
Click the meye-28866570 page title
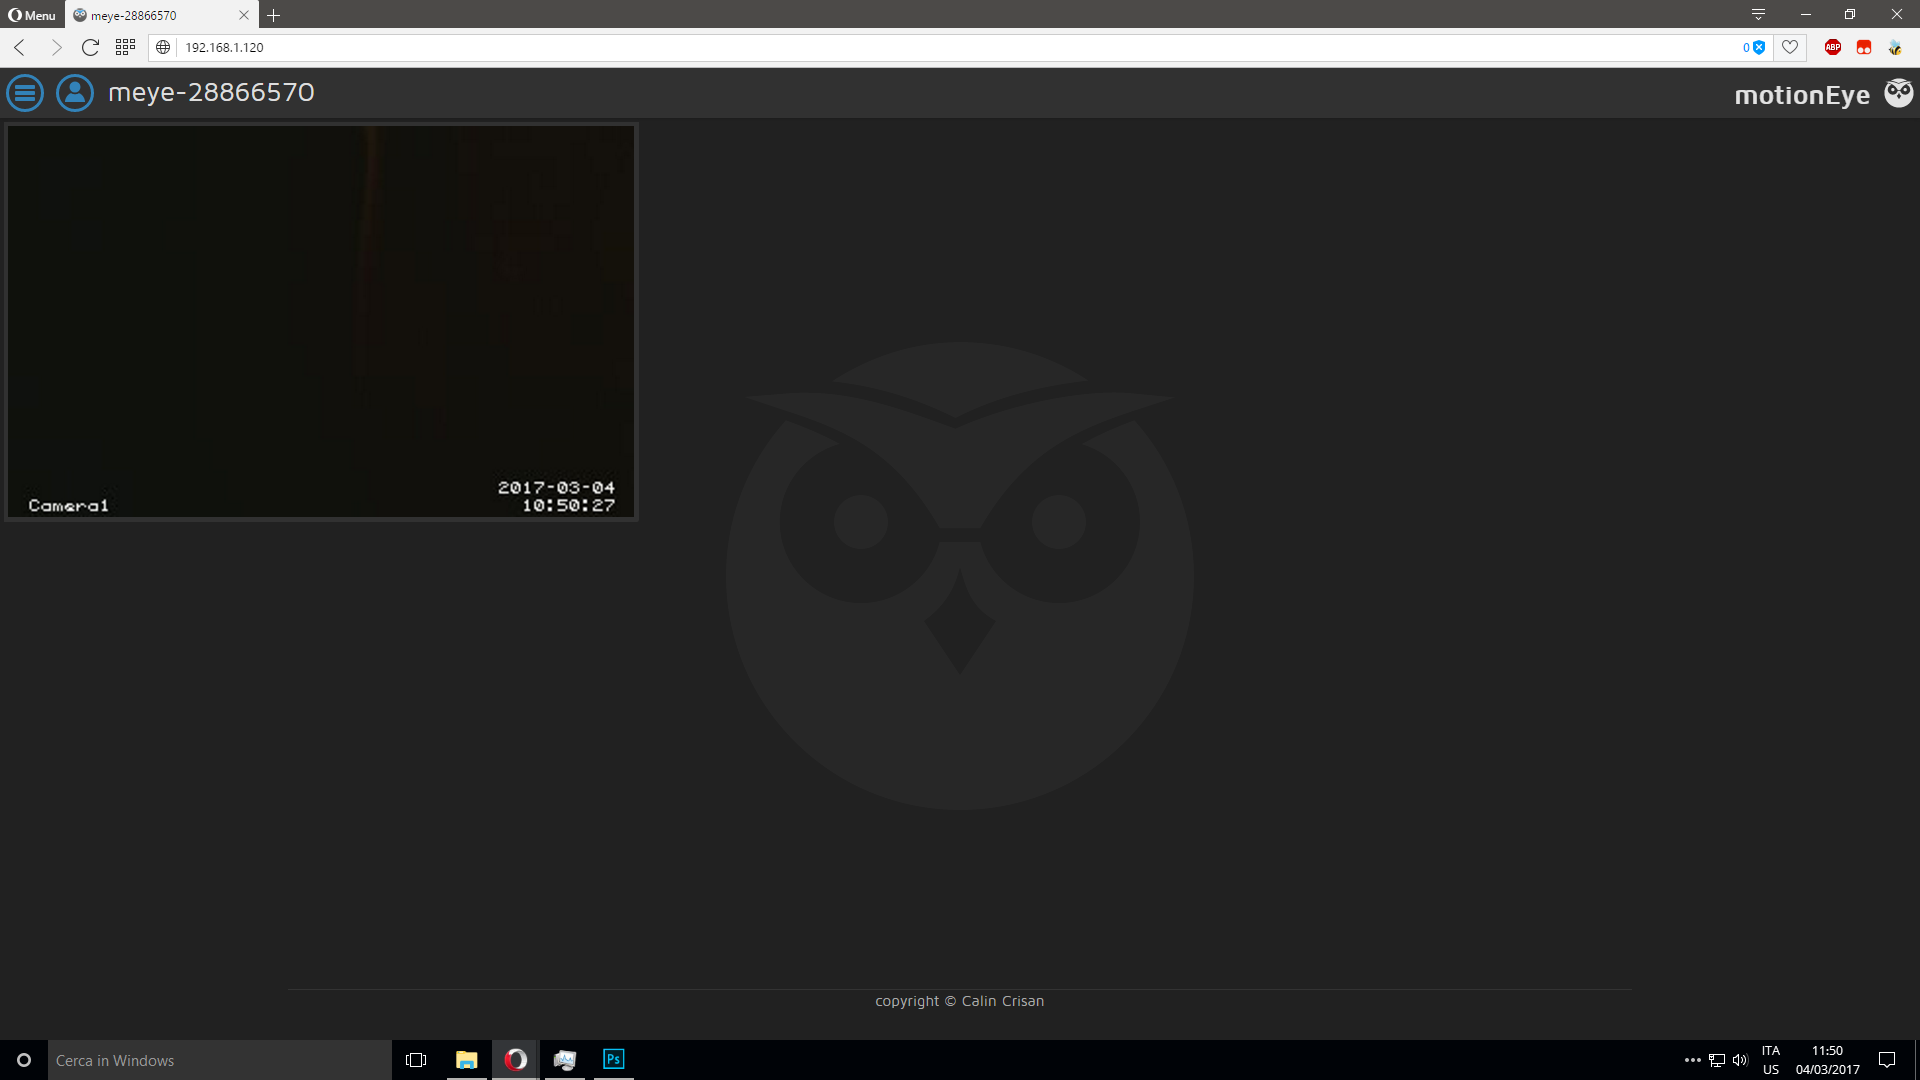coord(211,92)
